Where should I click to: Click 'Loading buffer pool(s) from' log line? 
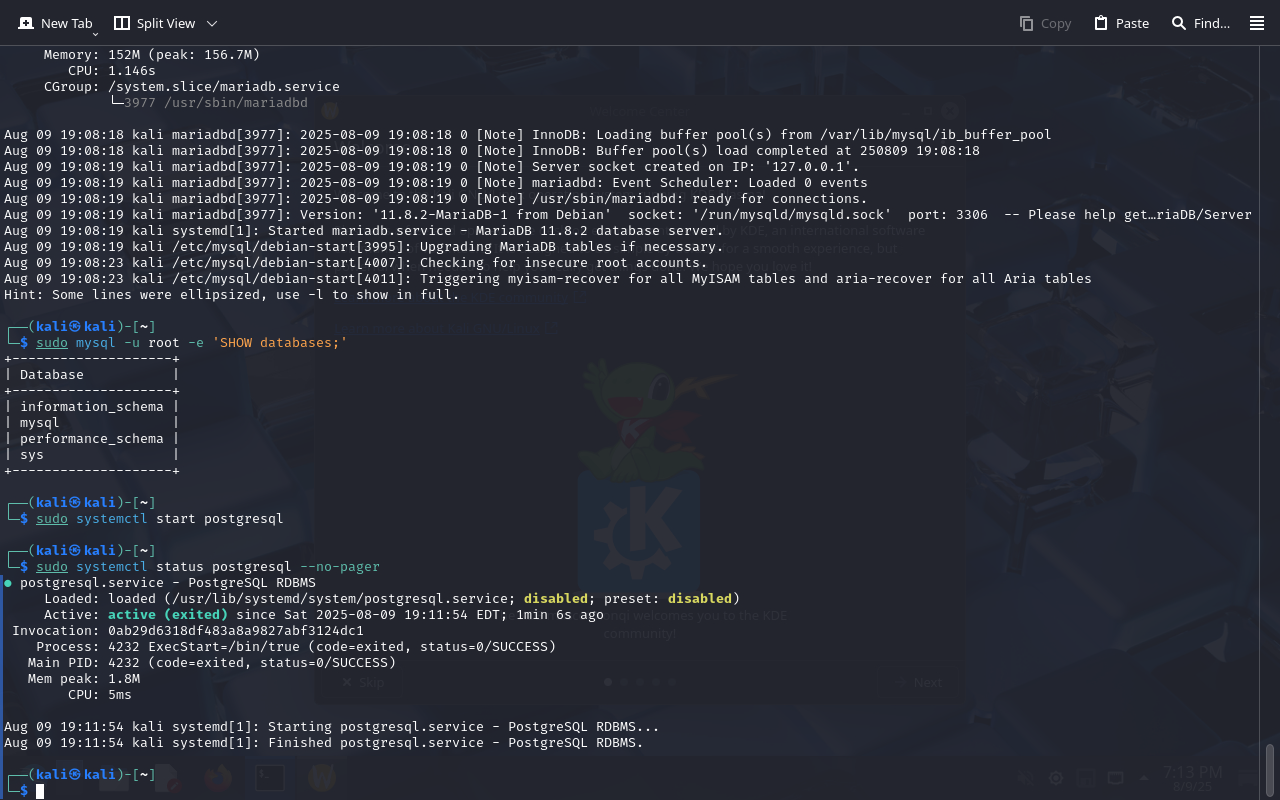pos(528,135)
